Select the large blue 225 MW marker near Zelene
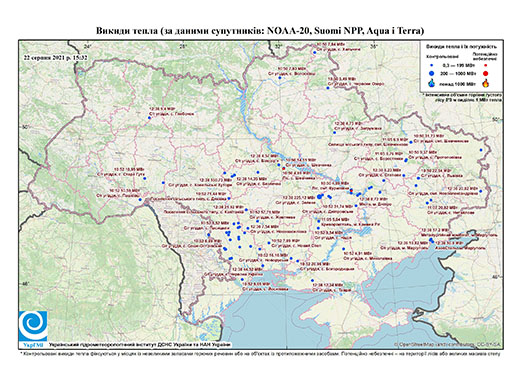The height and width of the screenshot is (368, 520). (x=319, y=197)
